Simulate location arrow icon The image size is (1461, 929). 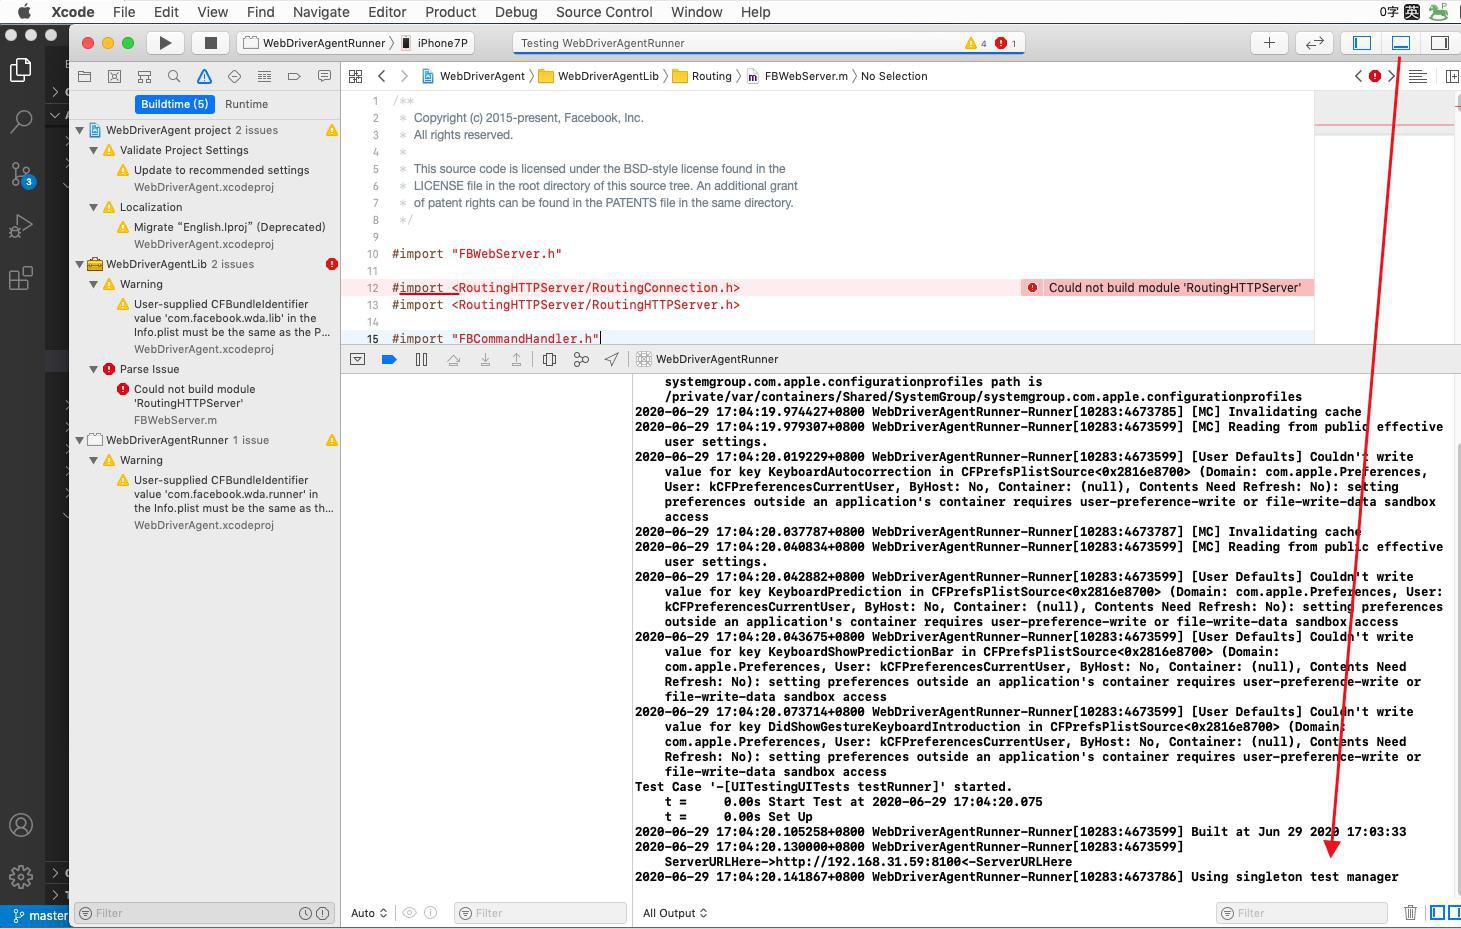[x=611, y=359]
